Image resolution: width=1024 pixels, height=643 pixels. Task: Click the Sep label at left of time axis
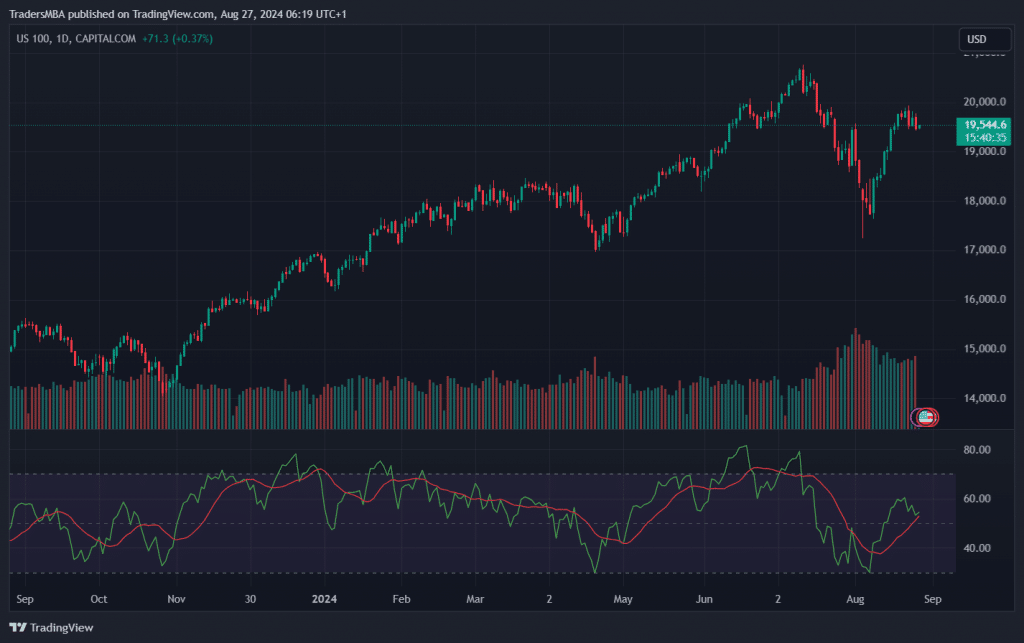(25, 600)
